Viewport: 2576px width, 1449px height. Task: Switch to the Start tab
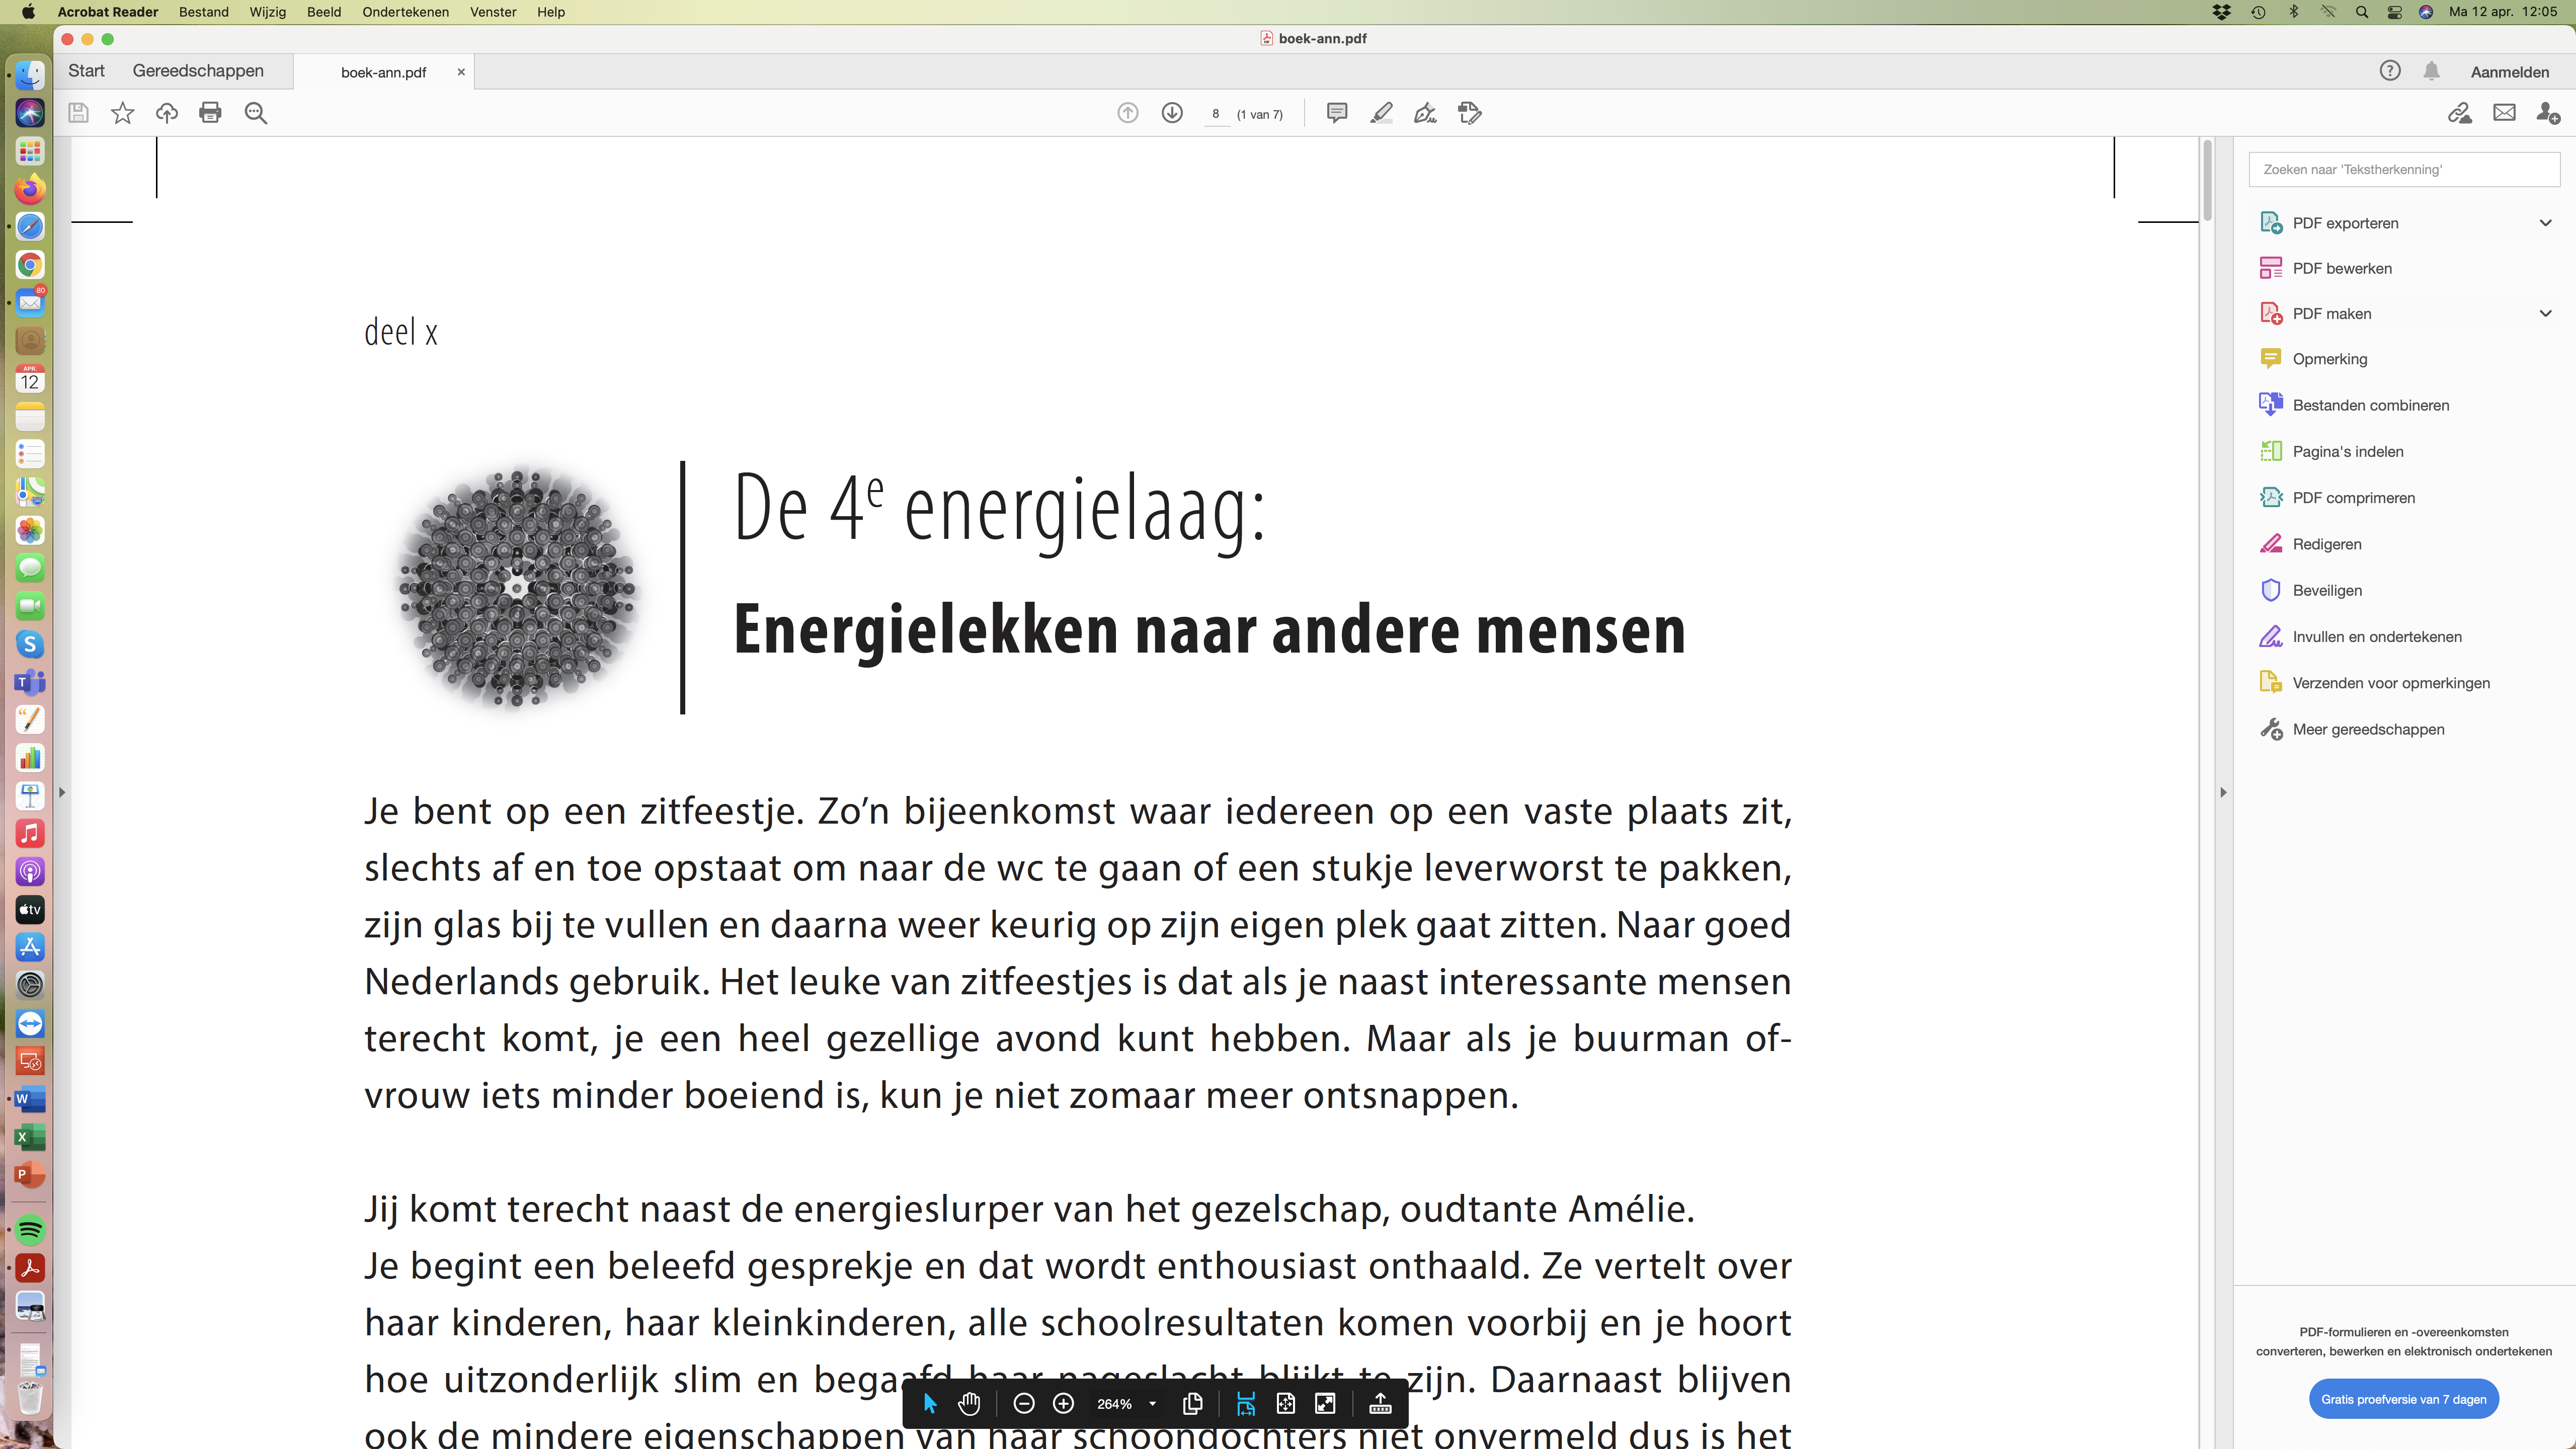(86, 71)
